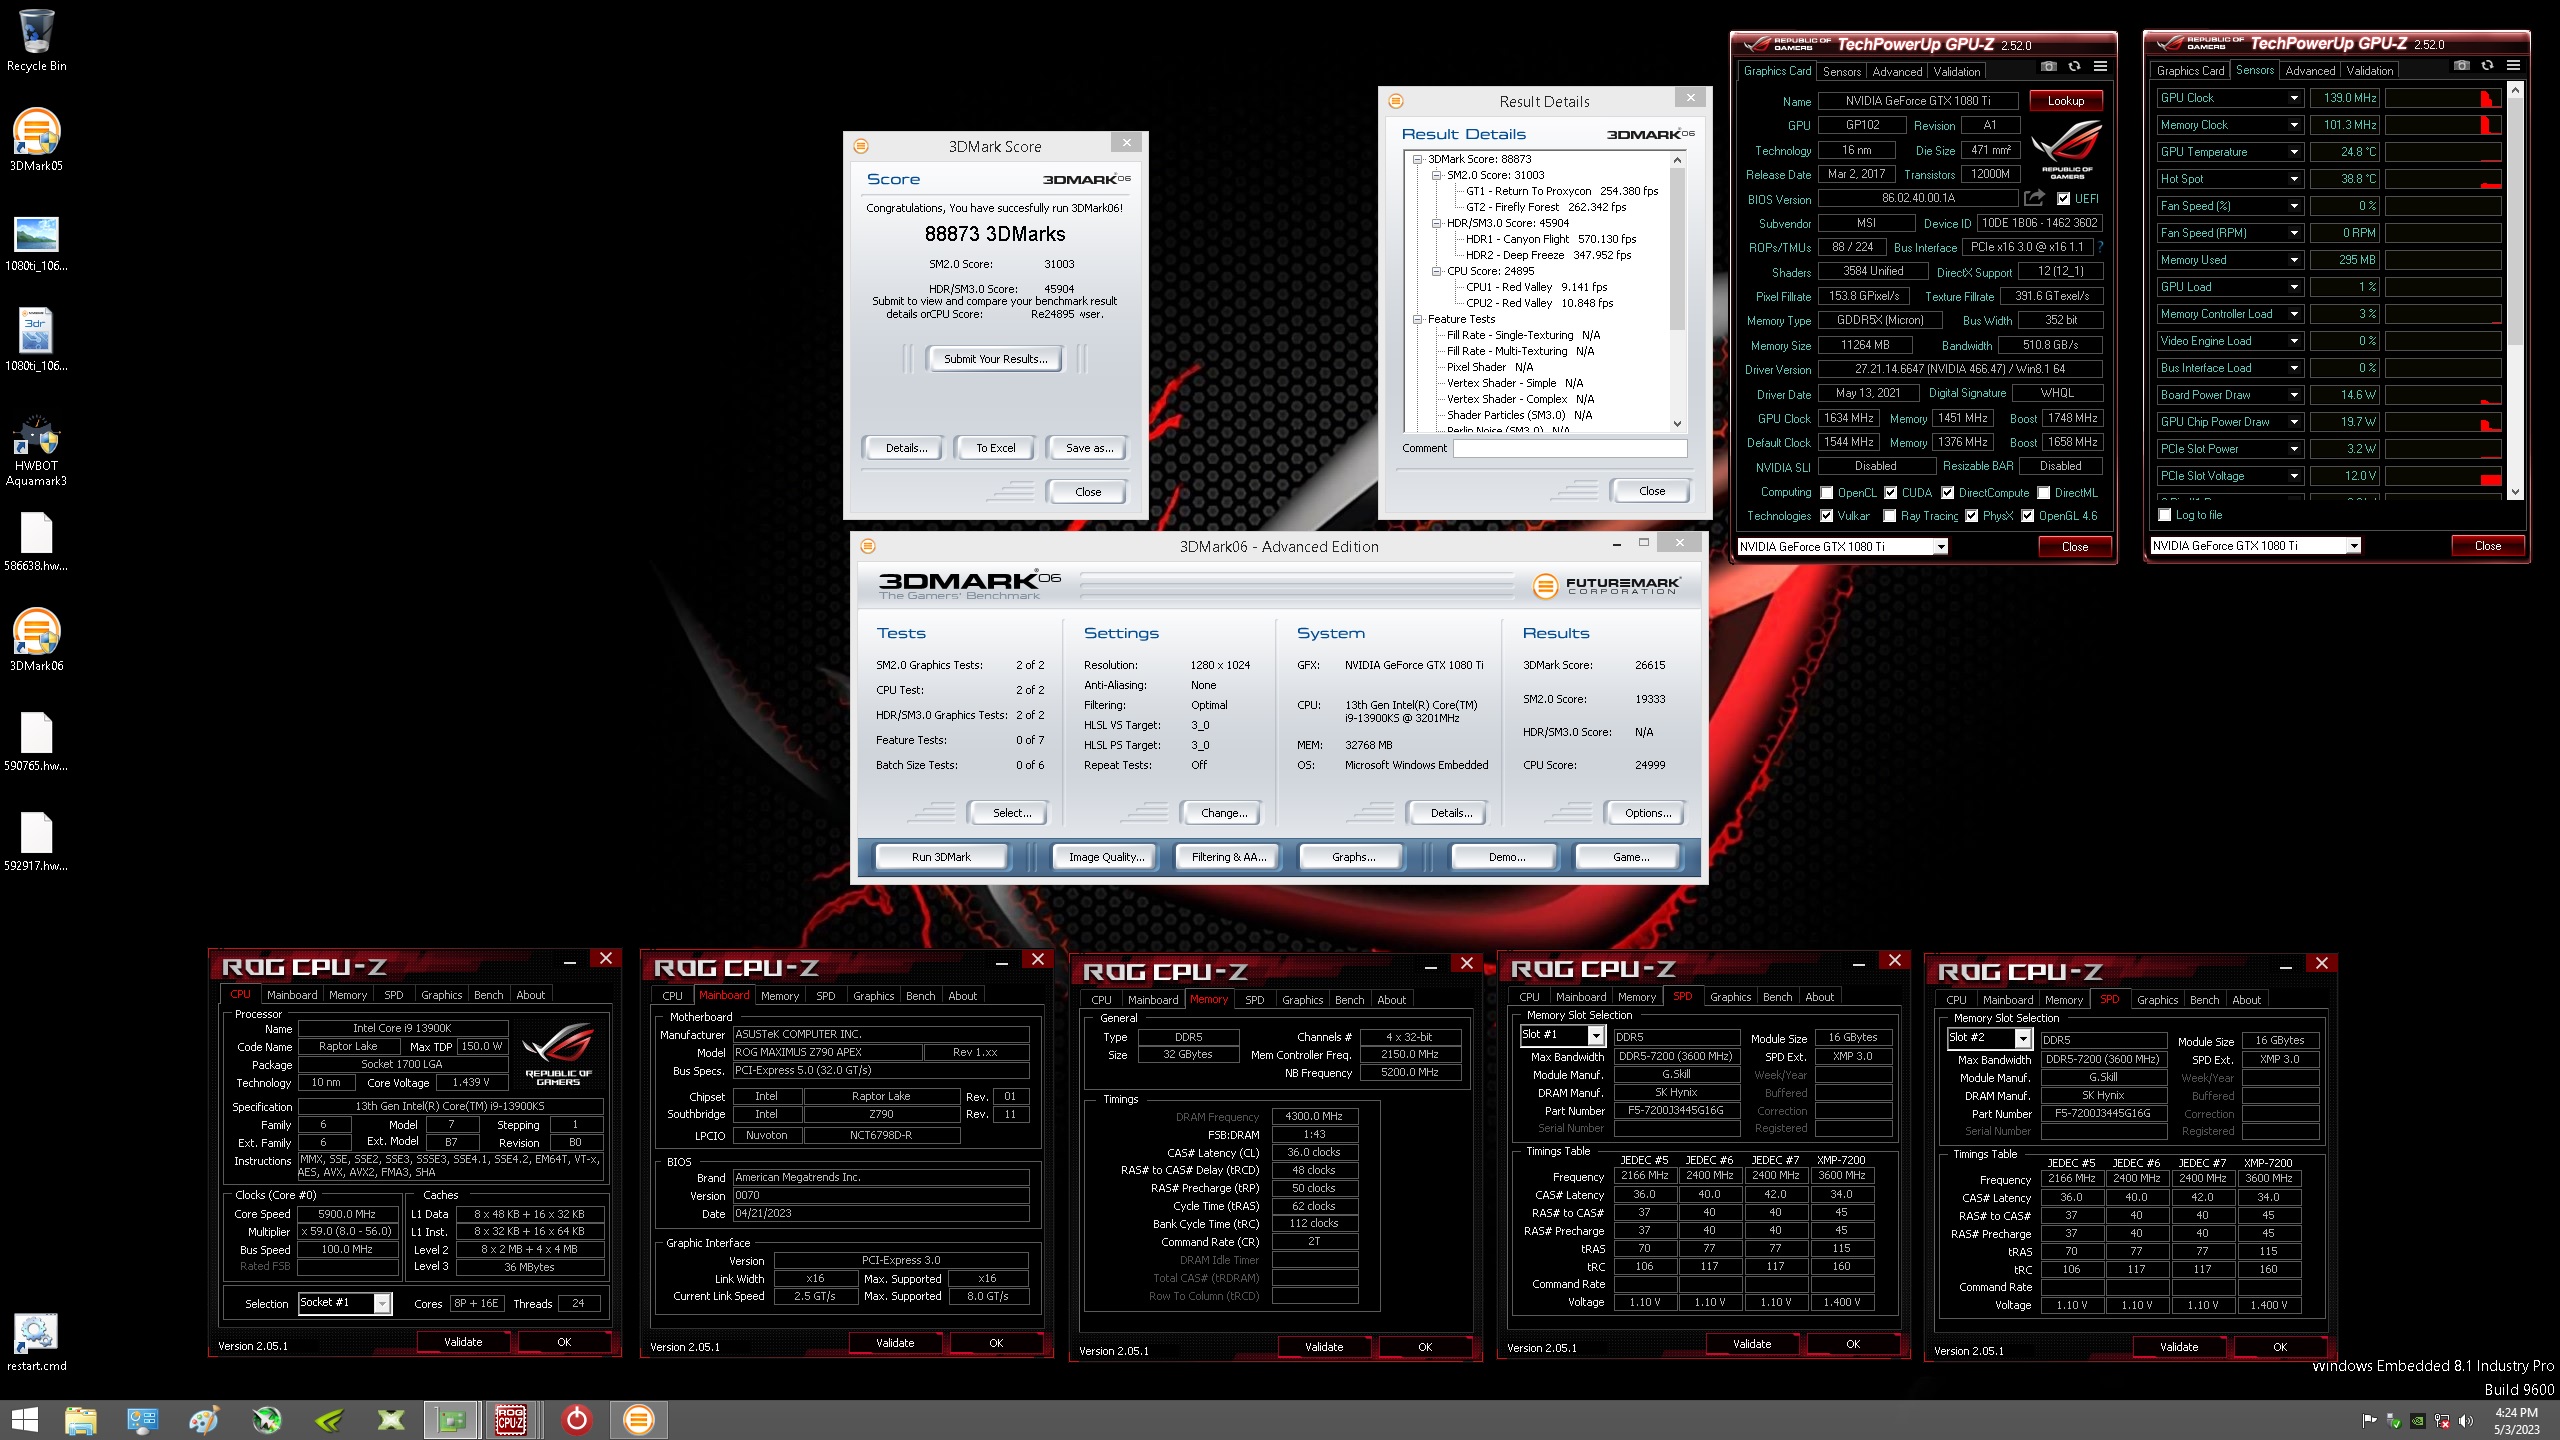Click the GPU-Z Sensors list vertical scrollbar
The width and height of the screenshot is (2560, 1440).
2516,290
